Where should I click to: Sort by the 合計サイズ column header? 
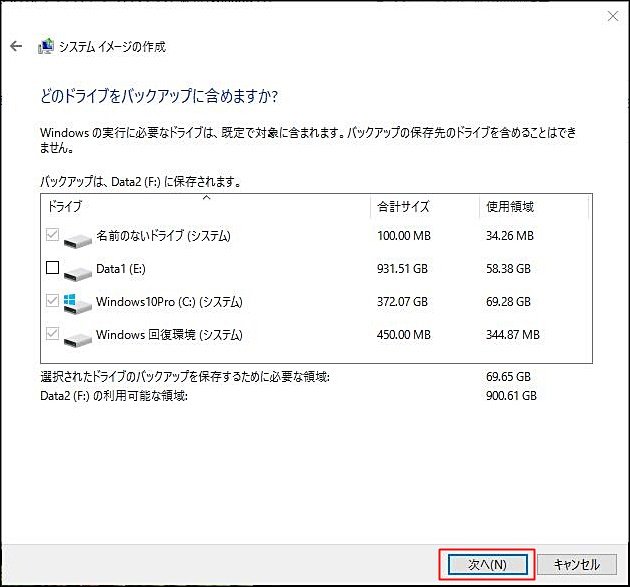click(425, 207)
